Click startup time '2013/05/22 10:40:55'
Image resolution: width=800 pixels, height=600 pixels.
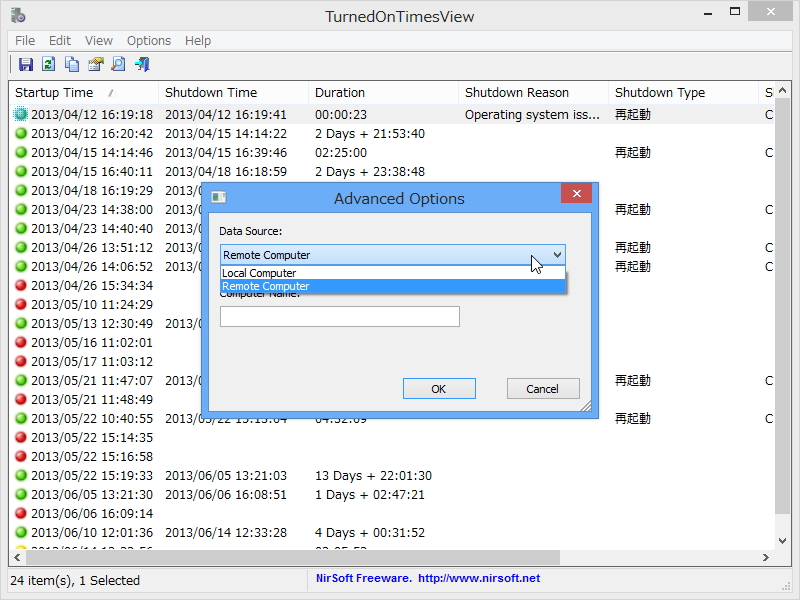(92, 418)
